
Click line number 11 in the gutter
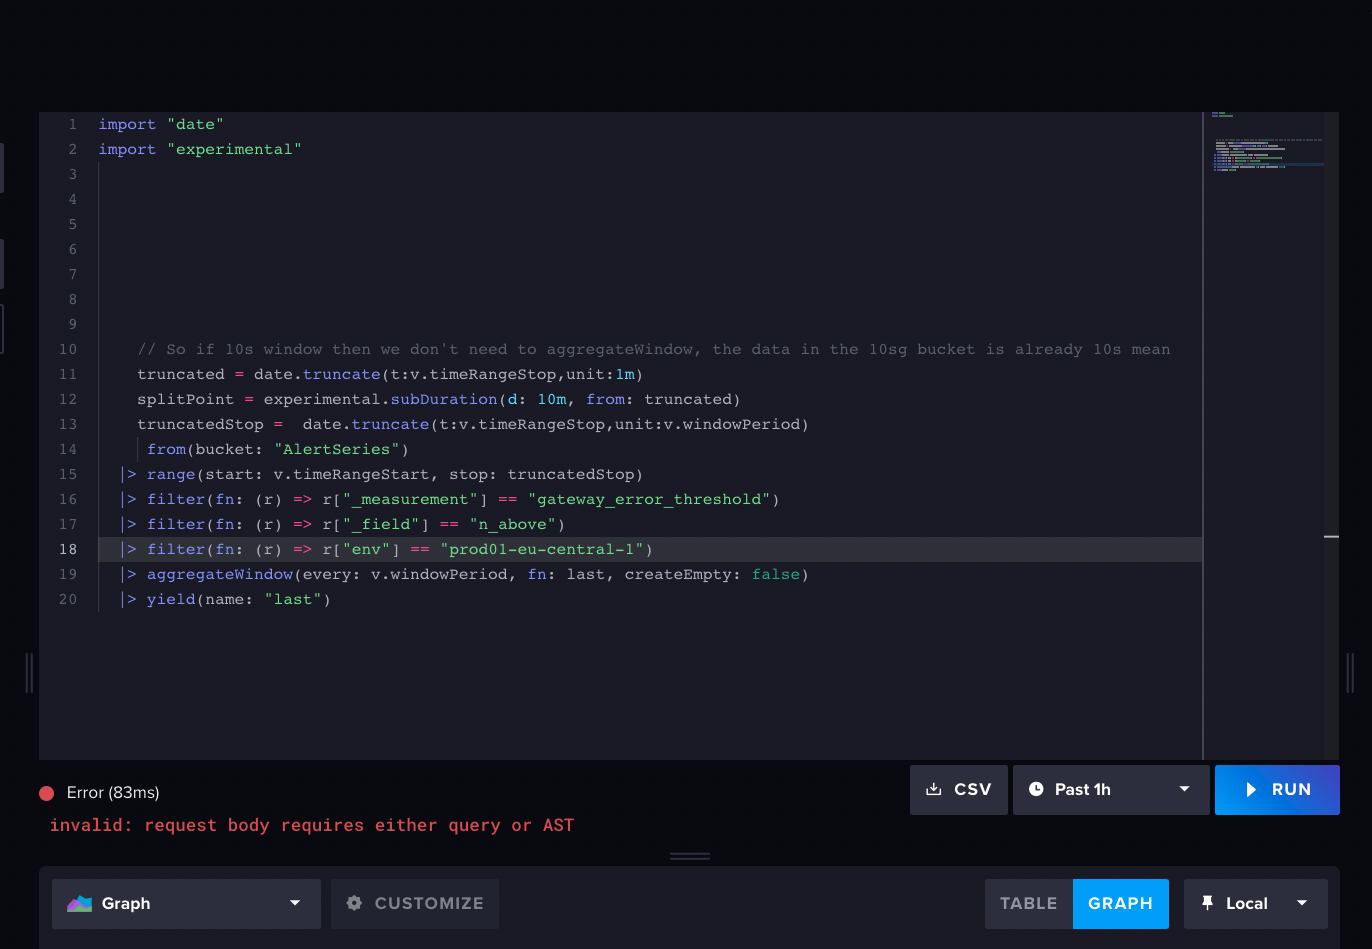pyautogui.click(x=68, y=374)
